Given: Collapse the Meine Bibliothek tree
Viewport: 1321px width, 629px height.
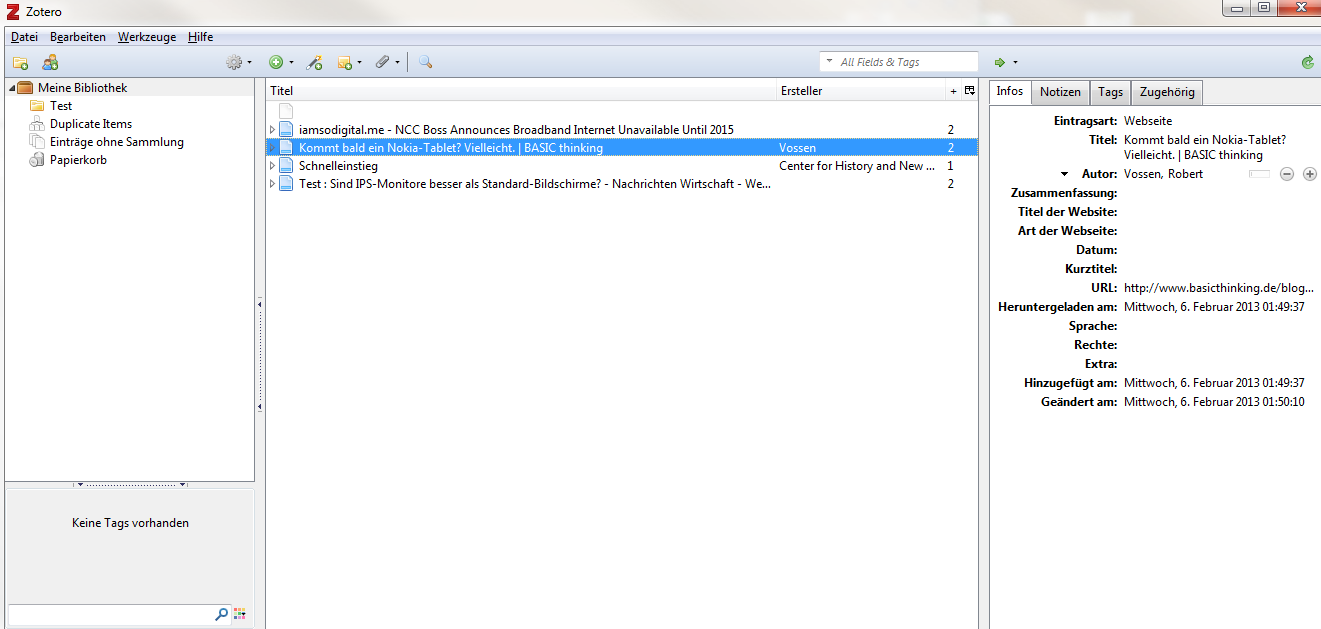Looking at the screenshot, I should pos(12,88).
